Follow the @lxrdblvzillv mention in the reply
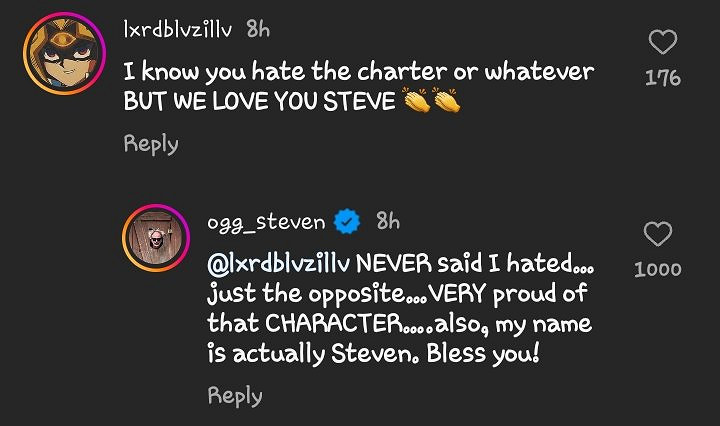720x426 pixels. pyautogui.click(x=279, y=264)
